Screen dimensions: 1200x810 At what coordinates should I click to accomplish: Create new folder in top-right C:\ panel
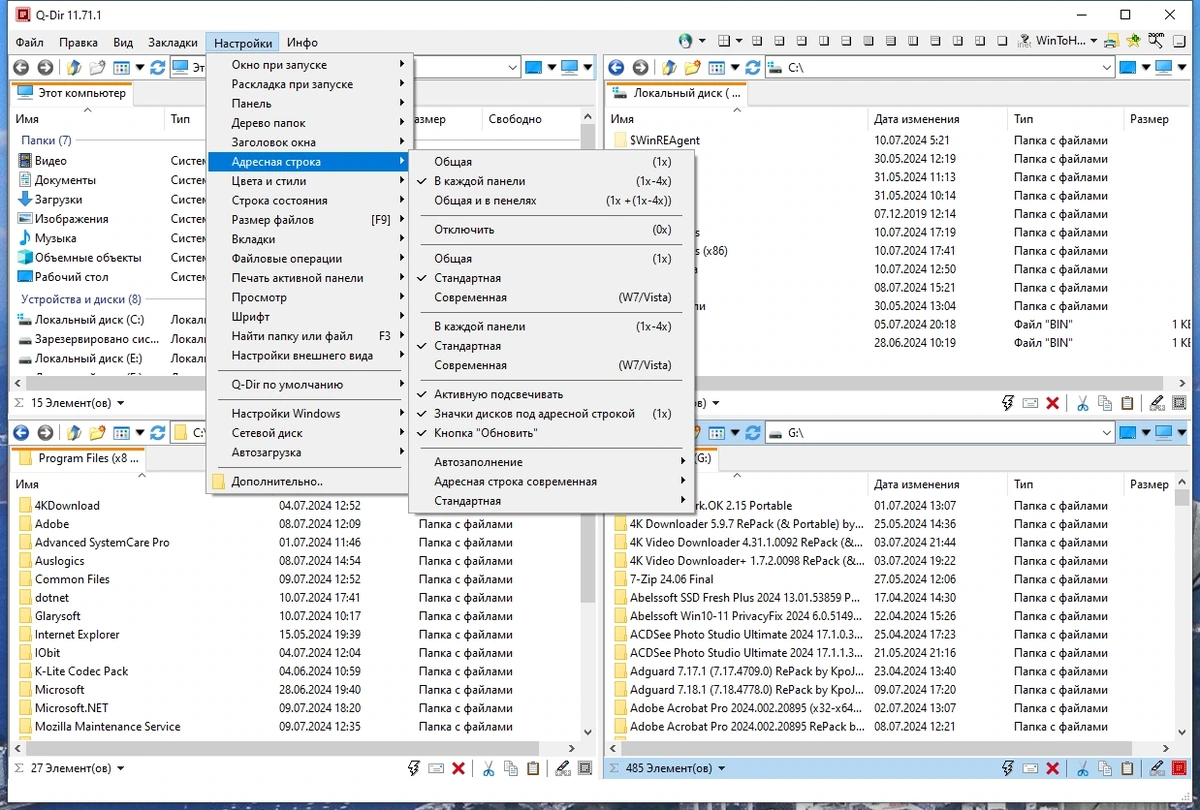click(x=691, y=68)
